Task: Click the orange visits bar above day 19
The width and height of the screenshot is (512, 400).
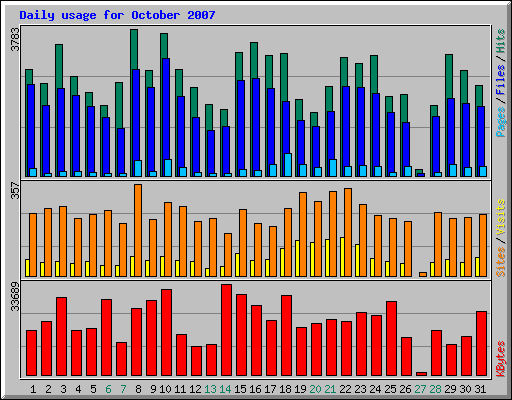Action: 303,234
